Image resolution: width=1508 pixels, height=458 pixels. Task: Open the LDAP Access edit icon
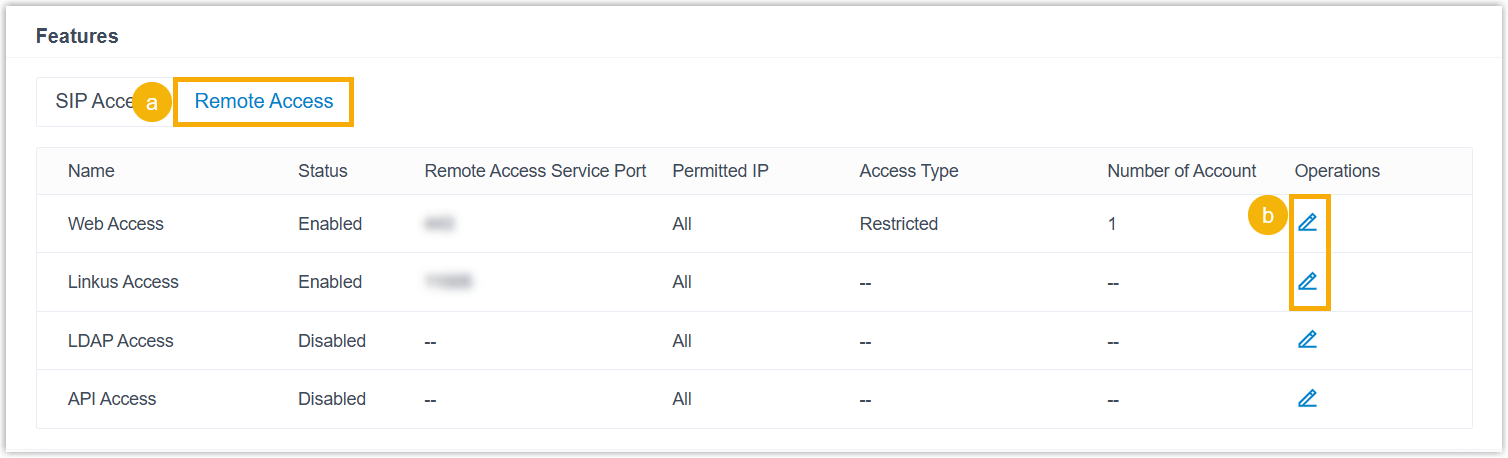click(x=1307, y=339)
